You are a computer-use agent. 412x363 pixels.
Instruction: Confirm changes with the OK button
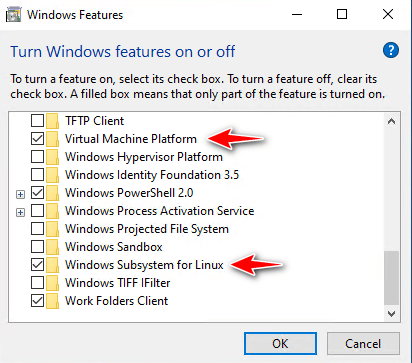pyautogui.click(x=280, y=343)
